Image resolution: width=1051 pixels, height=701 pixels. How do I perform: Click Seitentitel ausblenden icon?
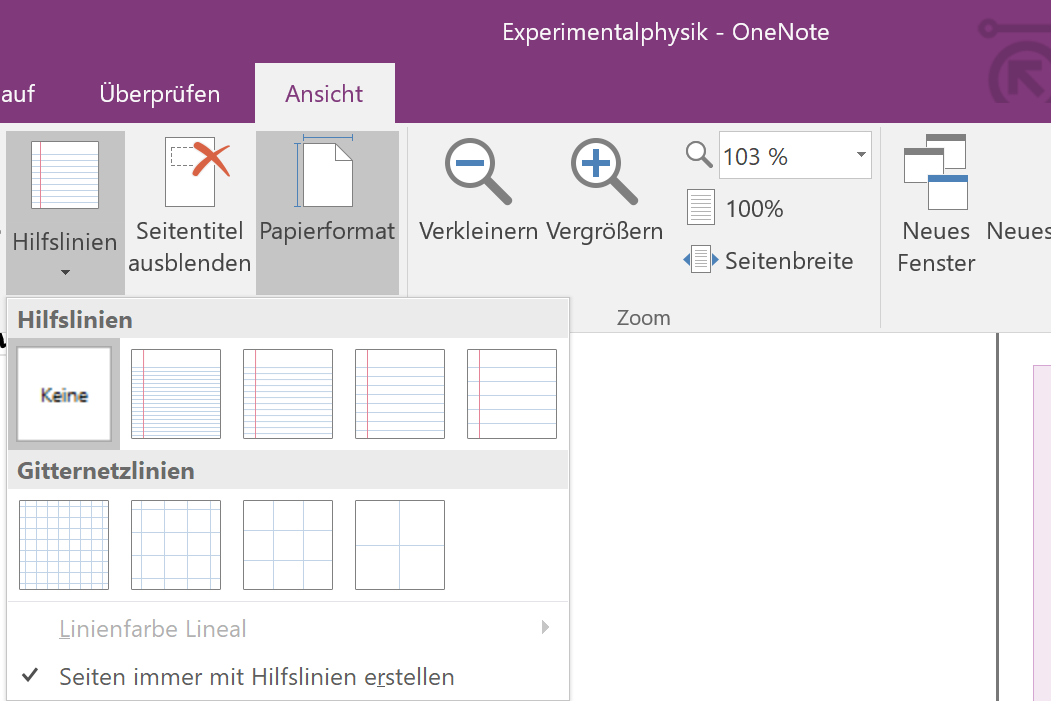click(190, 172)
